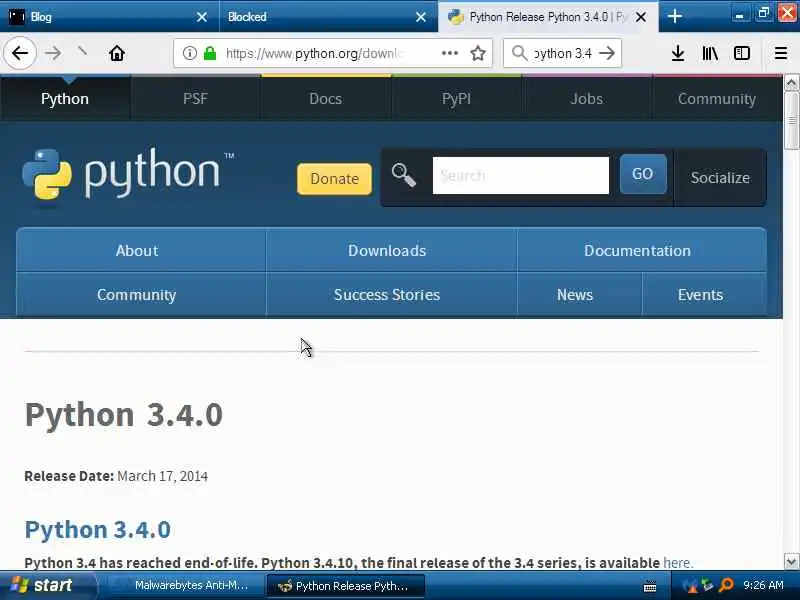Click the Release Date March 17, 2014 text
800x600 pixels.
[116, 476]
